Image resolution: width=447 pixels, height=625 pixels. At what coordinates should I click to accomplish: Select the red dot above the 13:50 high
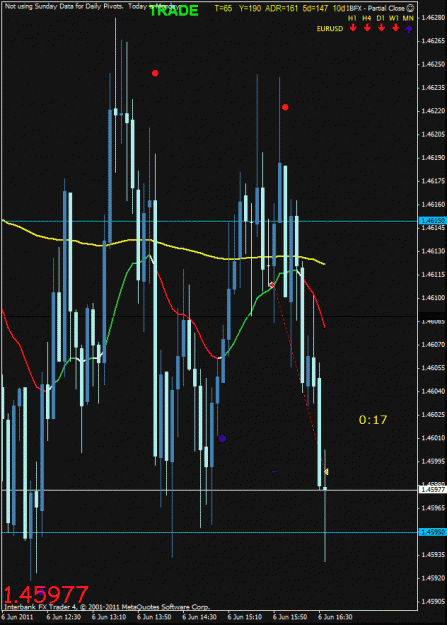tap(155, 73)
